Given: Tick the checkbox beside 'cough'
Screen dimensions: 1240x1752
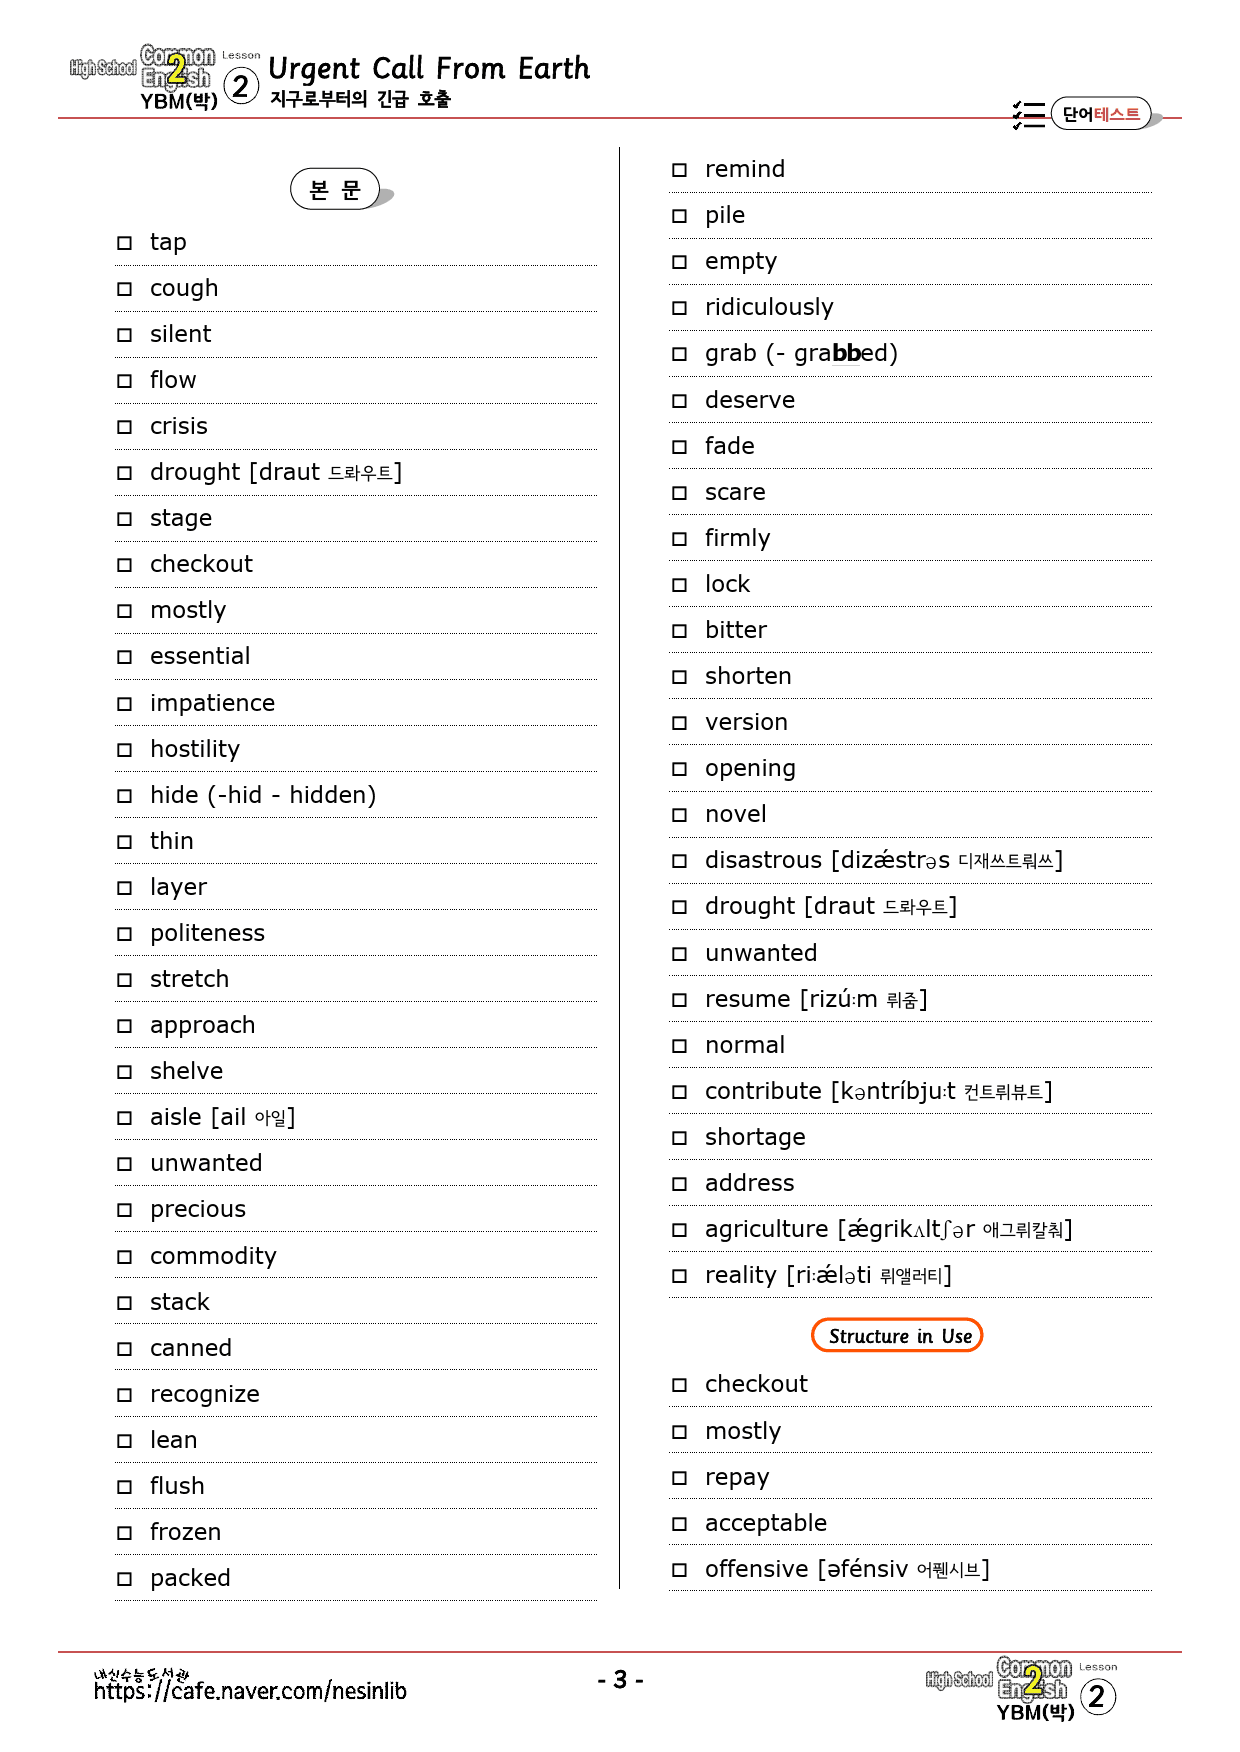Looking at the screenshot, I should pyautogui.click(x=124, y=289).
